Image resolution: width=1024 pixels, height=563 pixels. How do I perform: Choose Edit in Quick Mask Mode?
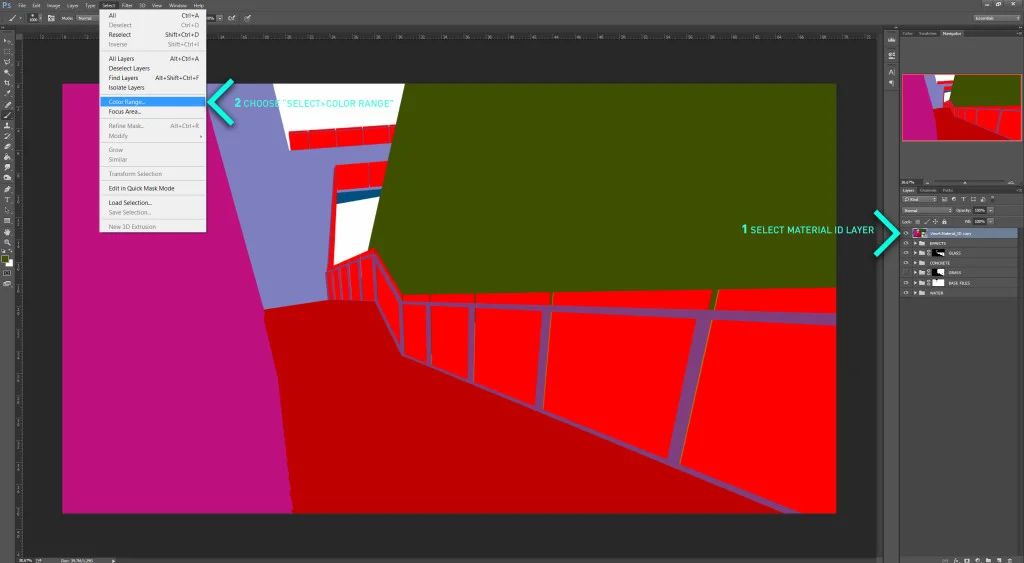click(x=153, y=188)
